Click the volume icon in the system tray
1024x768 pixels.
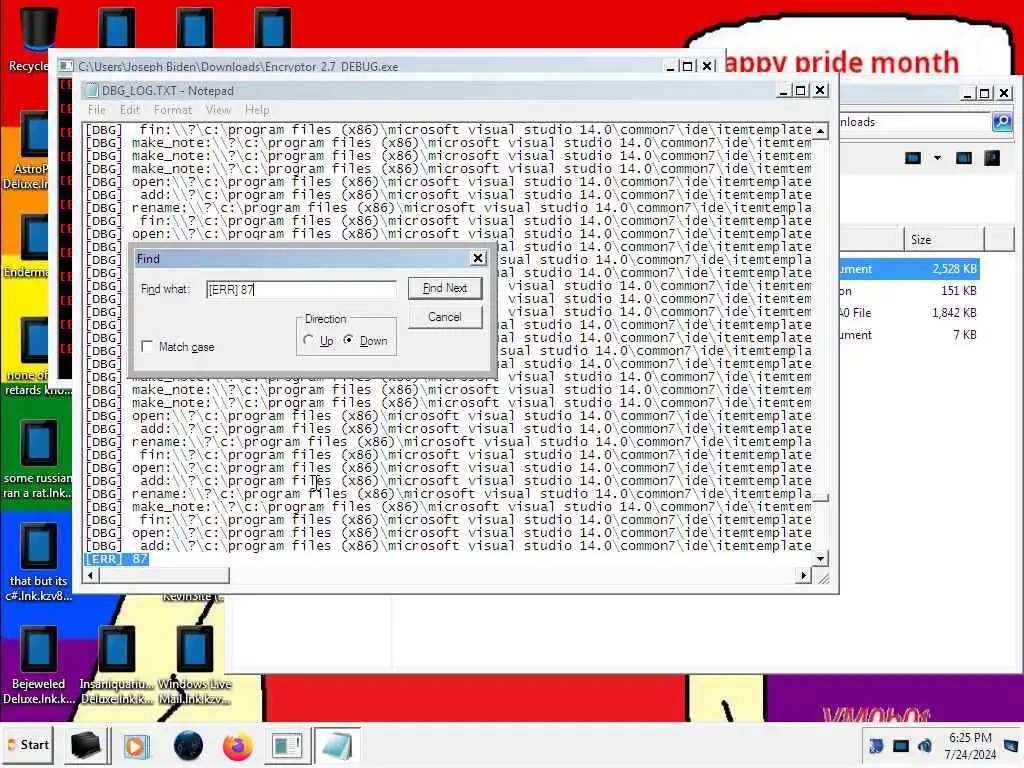[x=925, y=745]
